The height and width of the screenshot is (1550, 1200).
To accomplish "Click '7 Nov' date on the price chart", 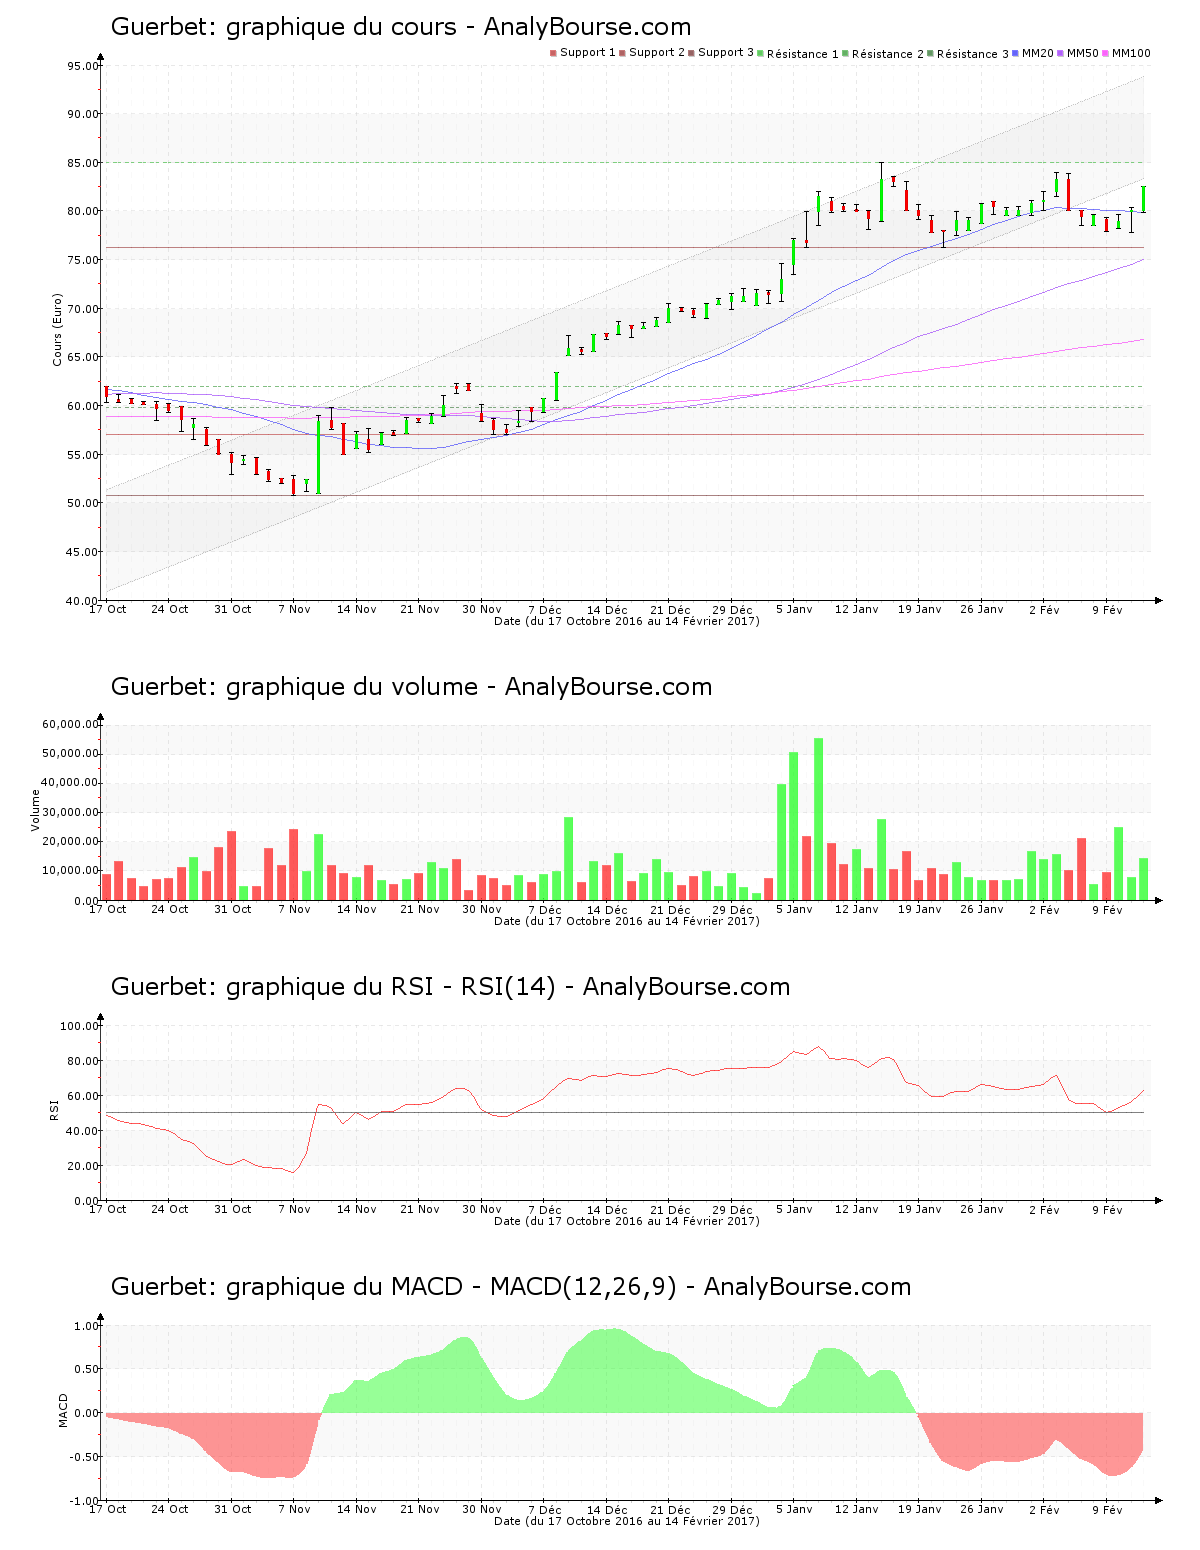I will (x=294, y=609).
